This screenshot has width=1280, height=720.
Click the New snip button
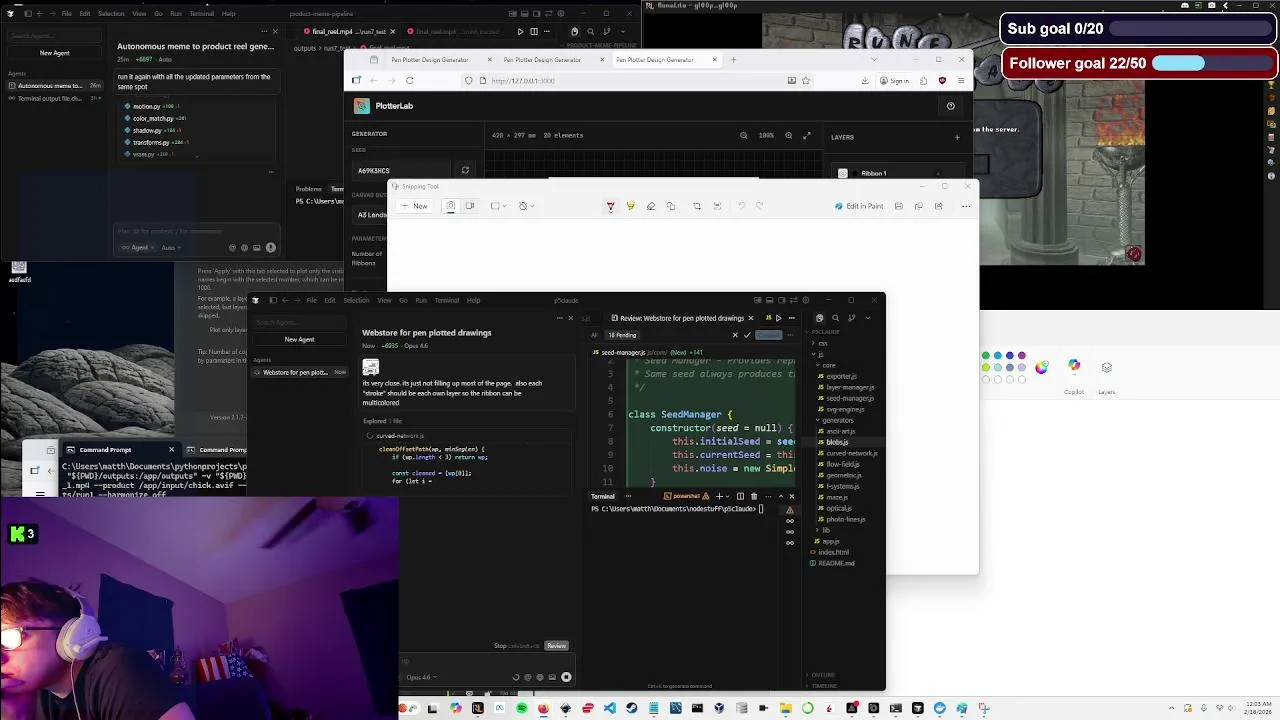click(x=414, y=206)
